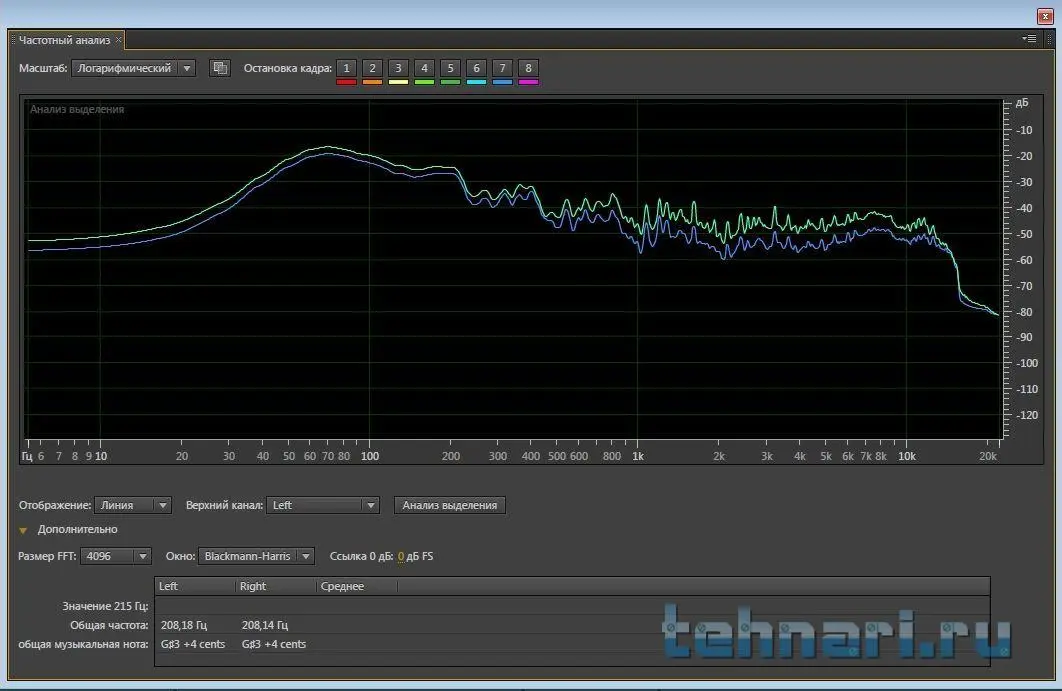Enable hold frame button 5
Image resolution: width=1062 pixels, height=691 pixels.
tap(450, 68)
